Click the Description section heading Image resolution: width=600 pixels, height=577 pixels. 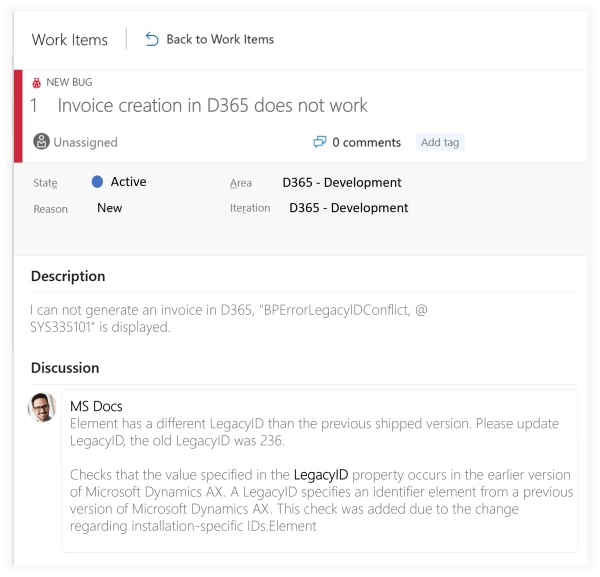[x=68, y=276]
